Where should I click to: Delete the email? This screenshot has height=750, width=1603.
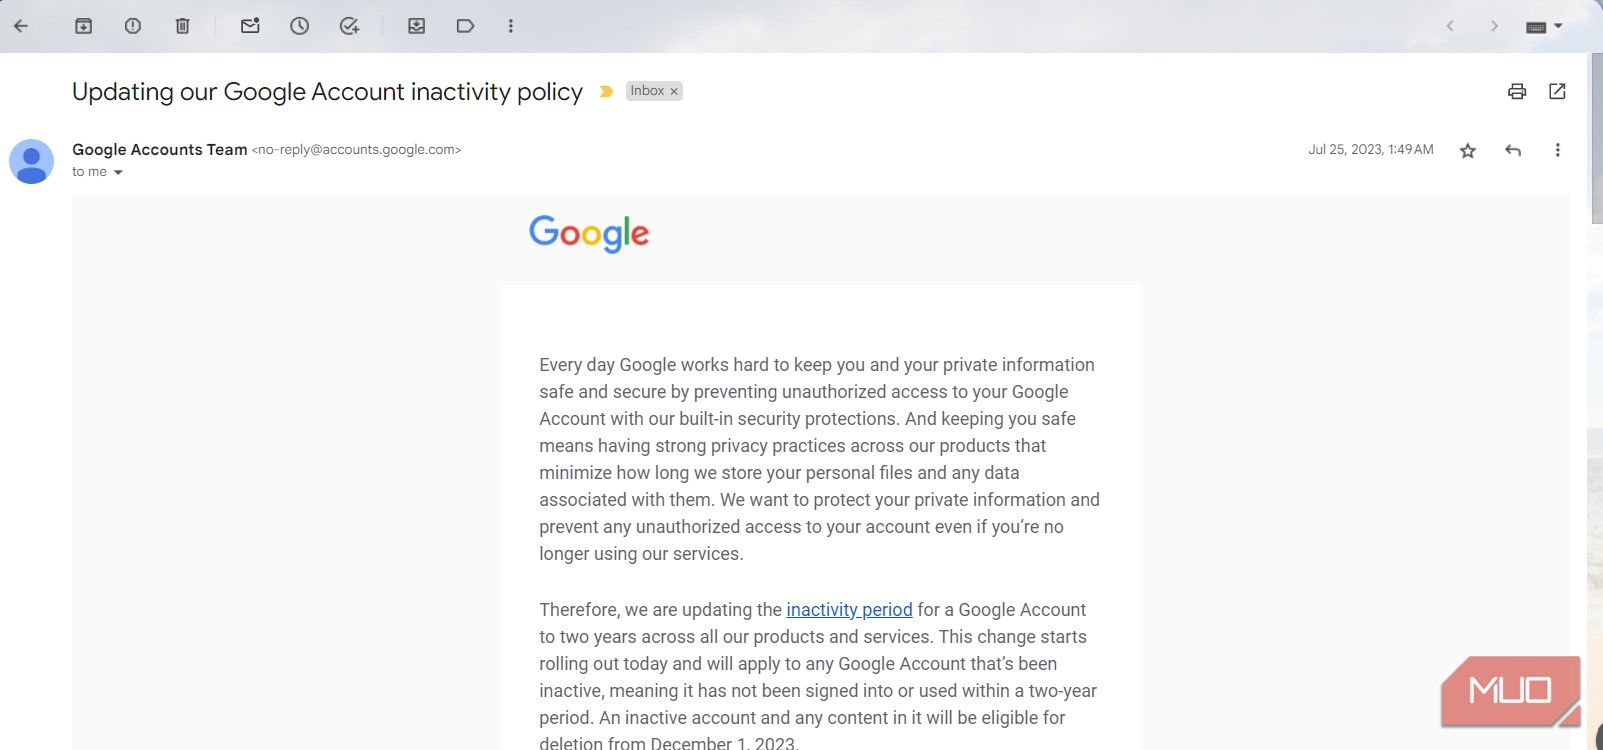coord(183,26)
